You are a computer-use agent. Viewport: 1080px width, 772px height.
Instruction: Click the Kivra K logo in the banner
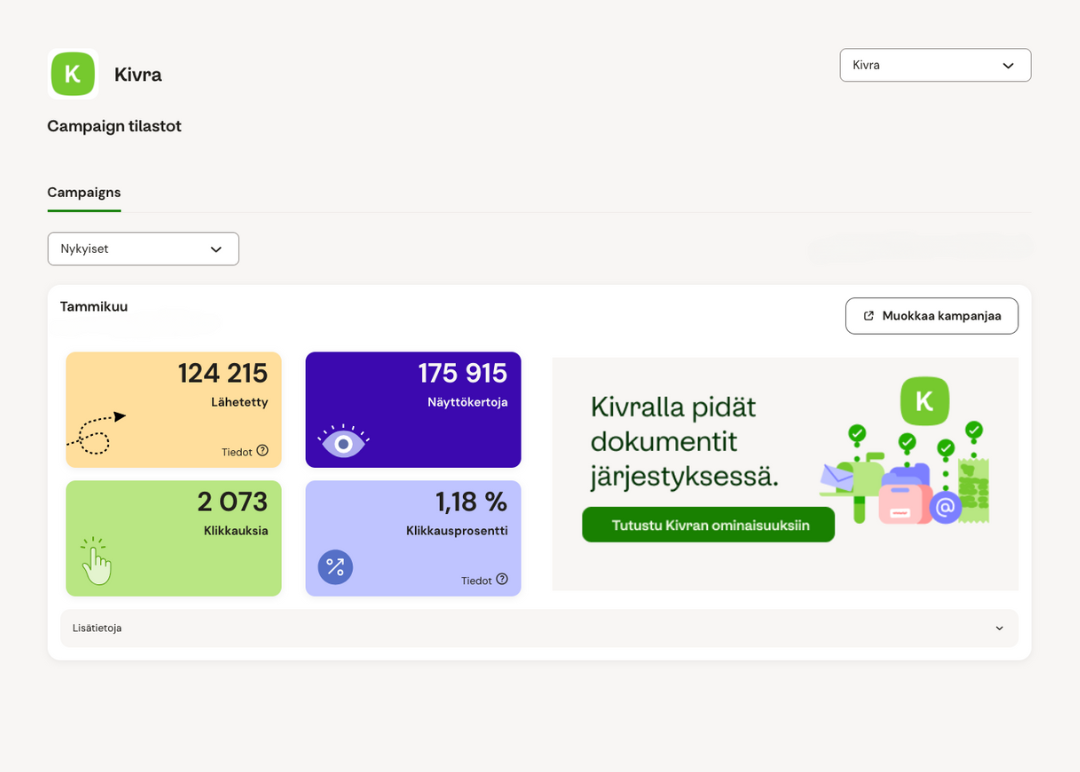click(x=924, y=401)
